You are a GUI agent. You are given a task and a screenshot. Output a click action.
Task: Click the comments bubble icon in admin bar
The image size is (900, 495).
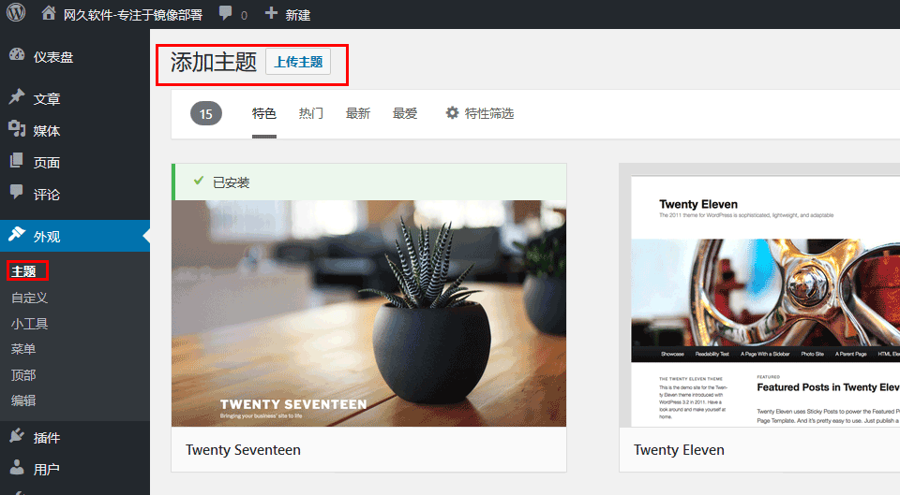tap(226, 14)
